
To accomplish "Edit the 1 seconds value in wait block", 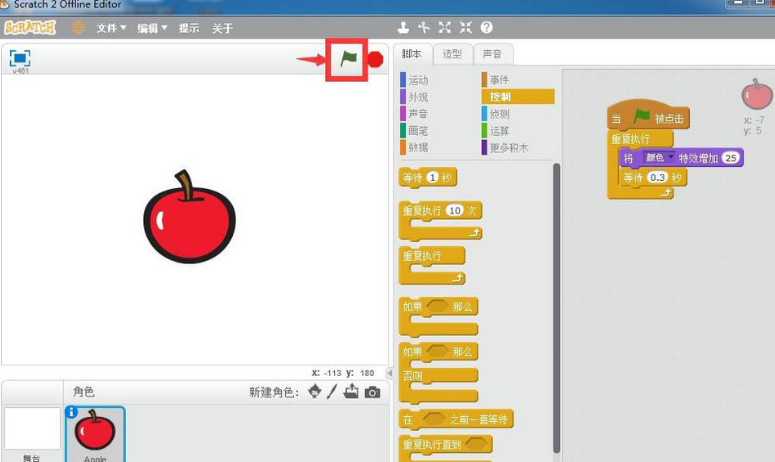I will [432, 177].
